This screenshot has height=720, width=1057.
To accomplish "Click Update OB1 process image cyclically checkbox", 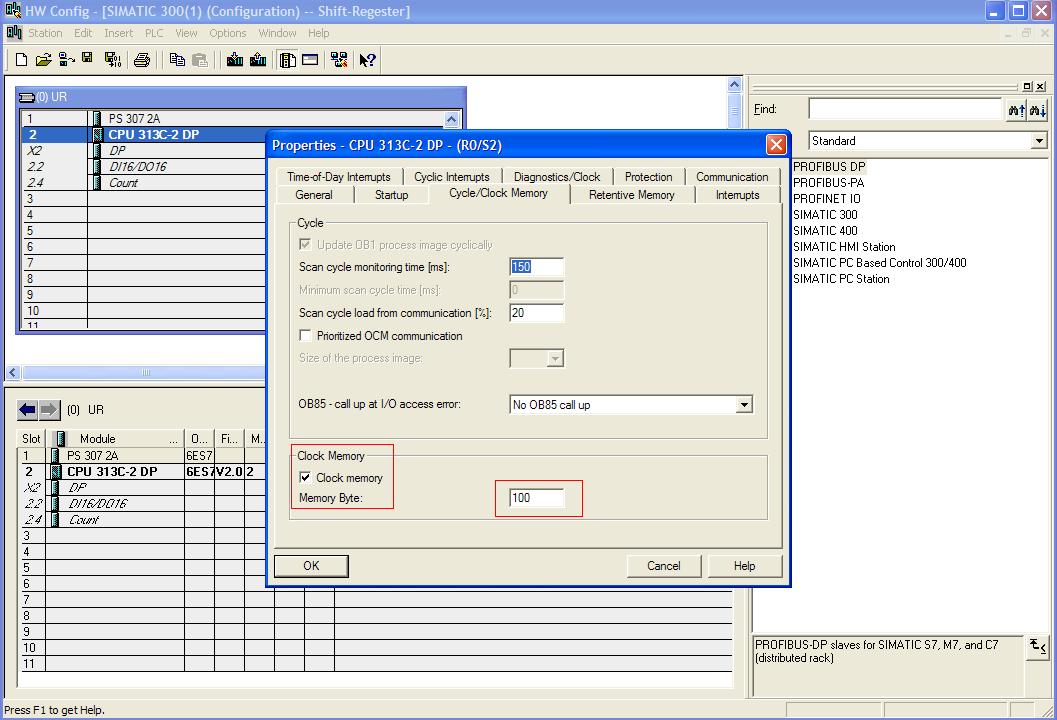I will tap(305, 244).
